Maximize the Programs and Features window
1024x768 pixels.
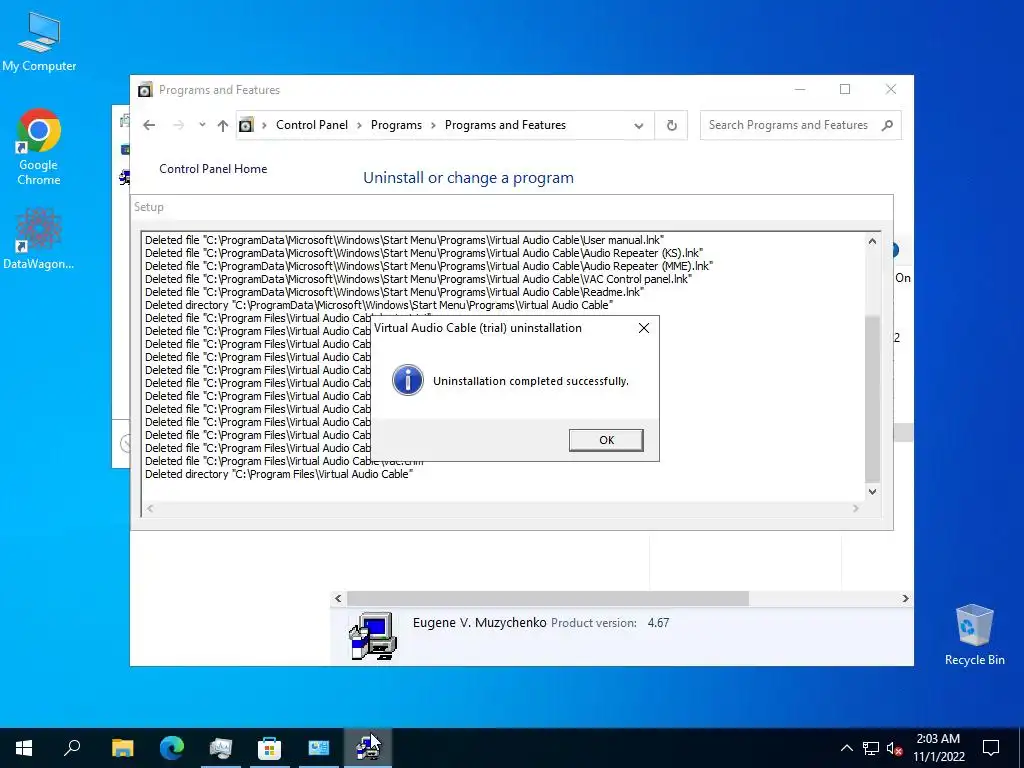(x=845, y=89)
